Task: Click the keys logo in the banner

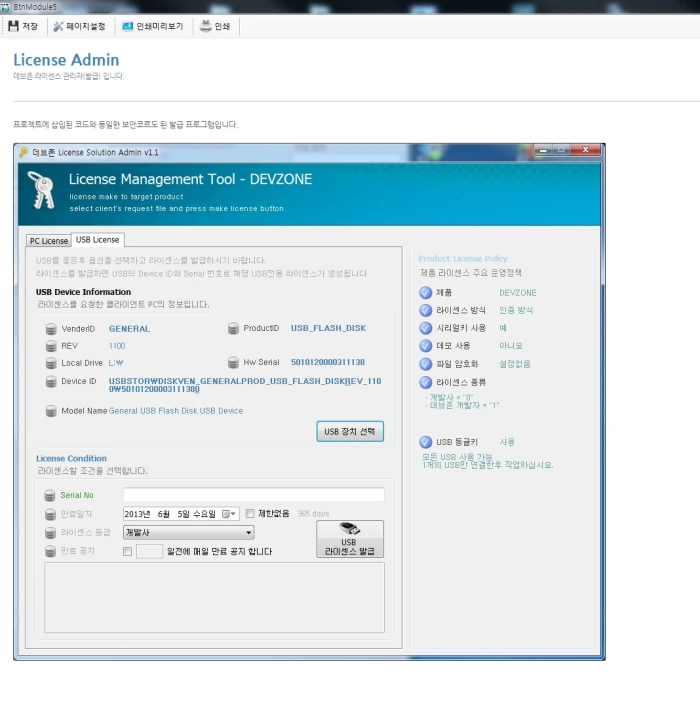Action: click(x=42, y=190)
